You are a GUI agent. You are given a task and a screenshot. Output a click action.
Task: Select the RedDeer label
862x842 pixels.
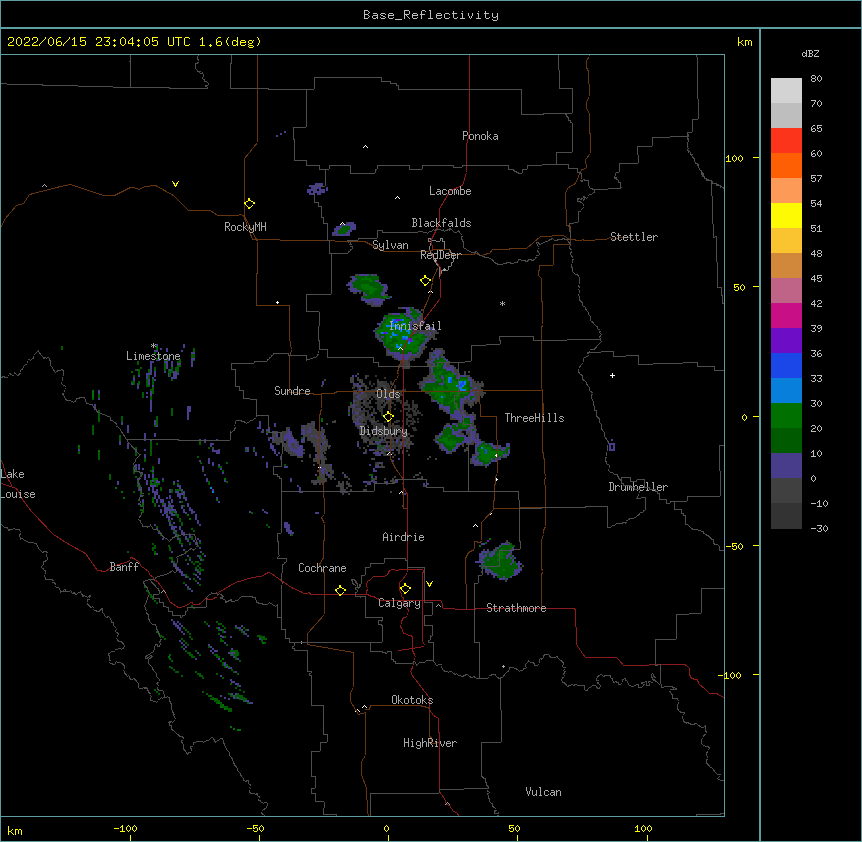pos(440,255)
